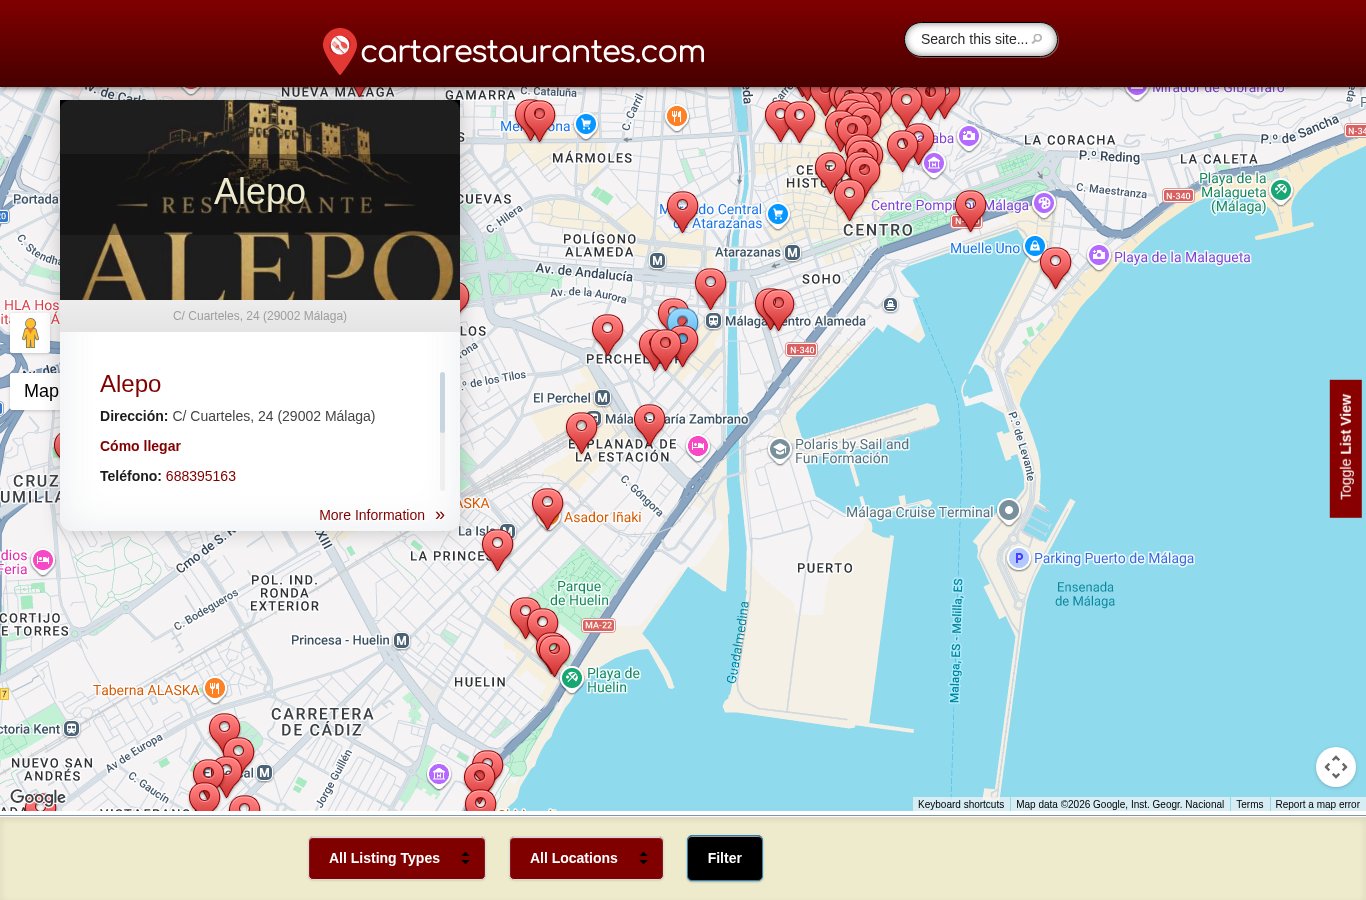Click the Málaga Cruise Terminal pin
Screen dimensions: 1366x900
click(x=1009, y=511)
